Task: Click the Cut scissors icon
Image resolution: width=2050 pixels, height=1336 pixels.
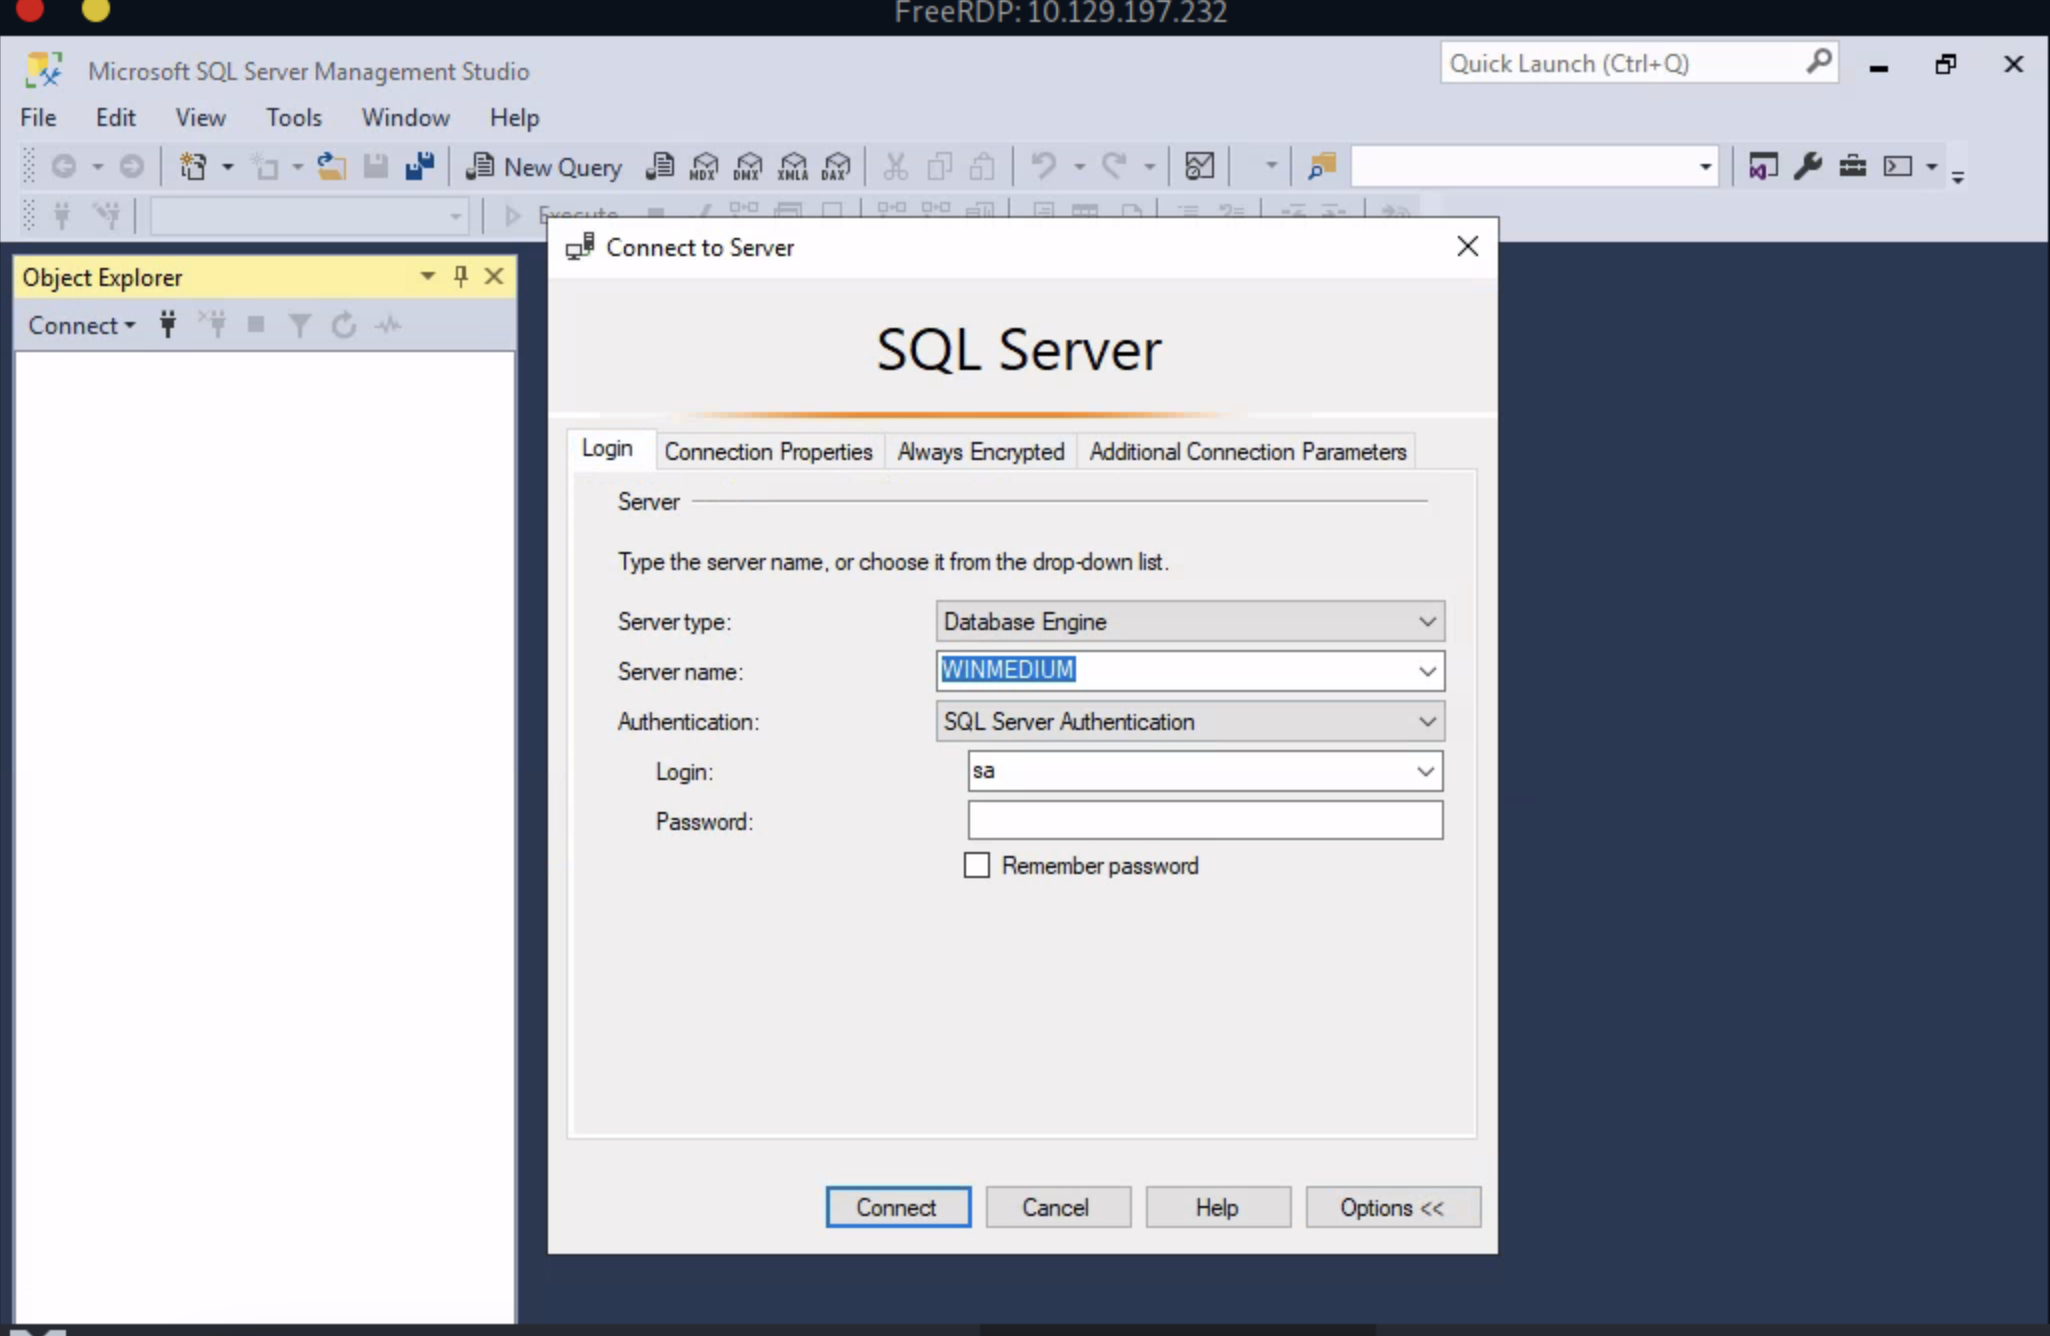Action: 895,166
